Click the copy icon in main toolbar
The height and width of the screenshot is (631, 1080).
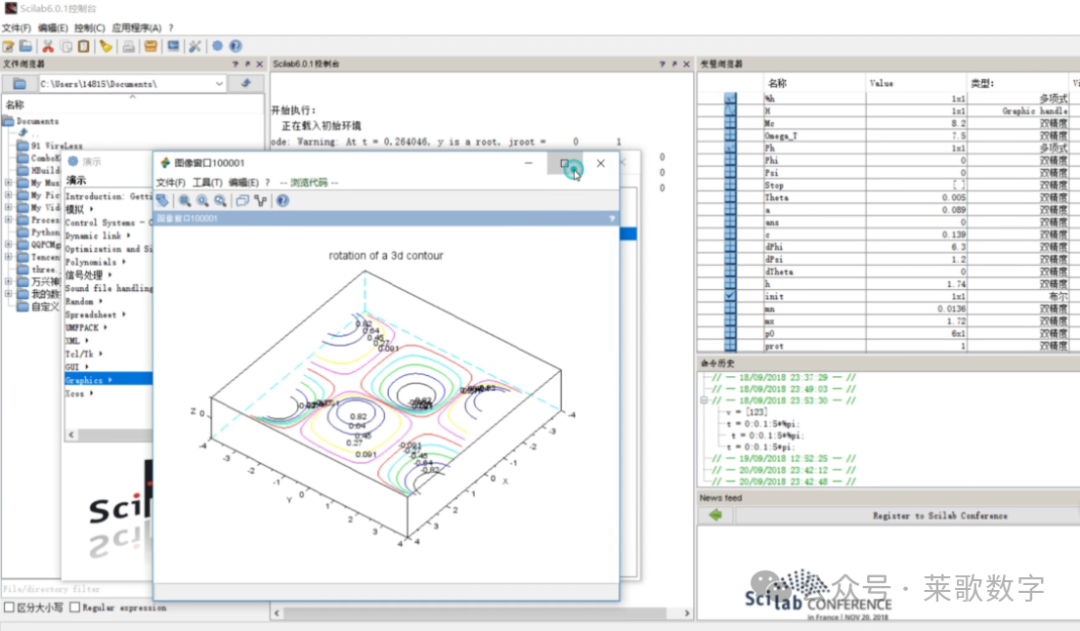[66, 46]
